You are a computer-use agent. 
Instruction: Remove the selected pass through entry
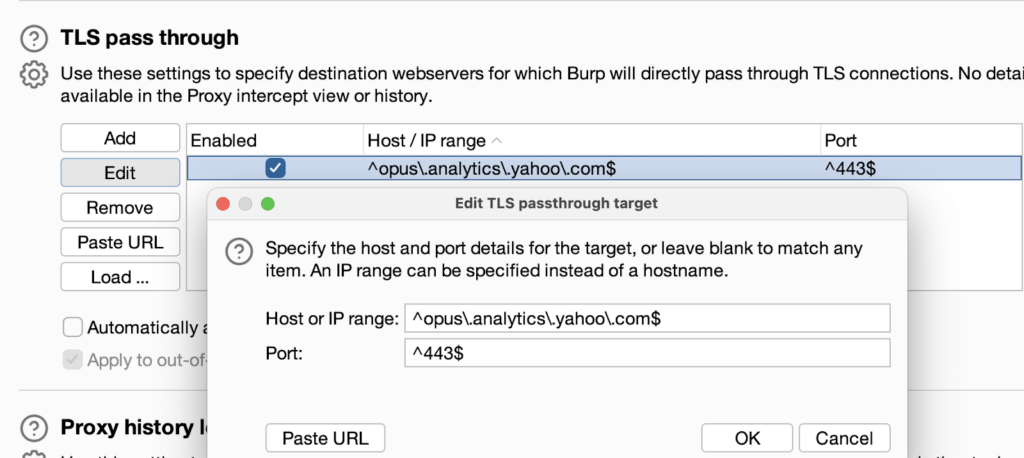pos(120,208)
